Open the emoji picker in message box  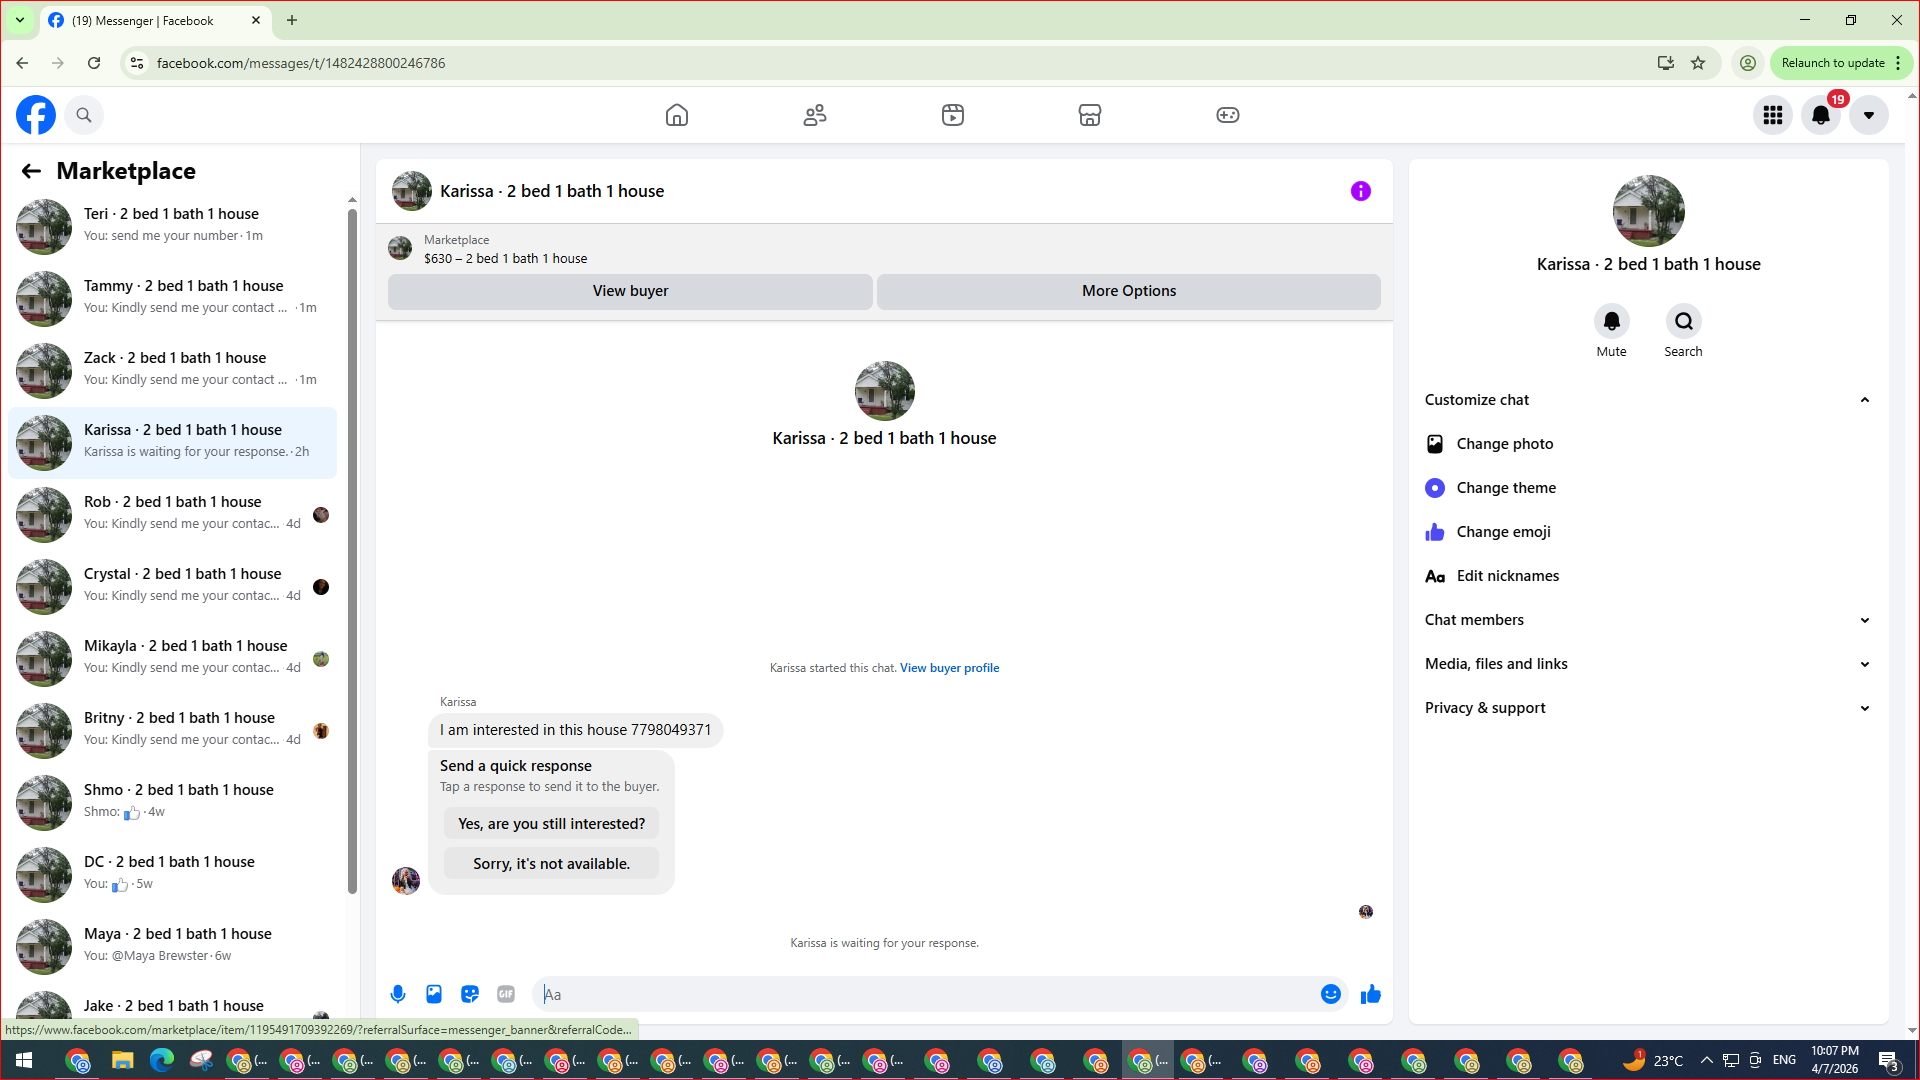[x=1331, y=994]
